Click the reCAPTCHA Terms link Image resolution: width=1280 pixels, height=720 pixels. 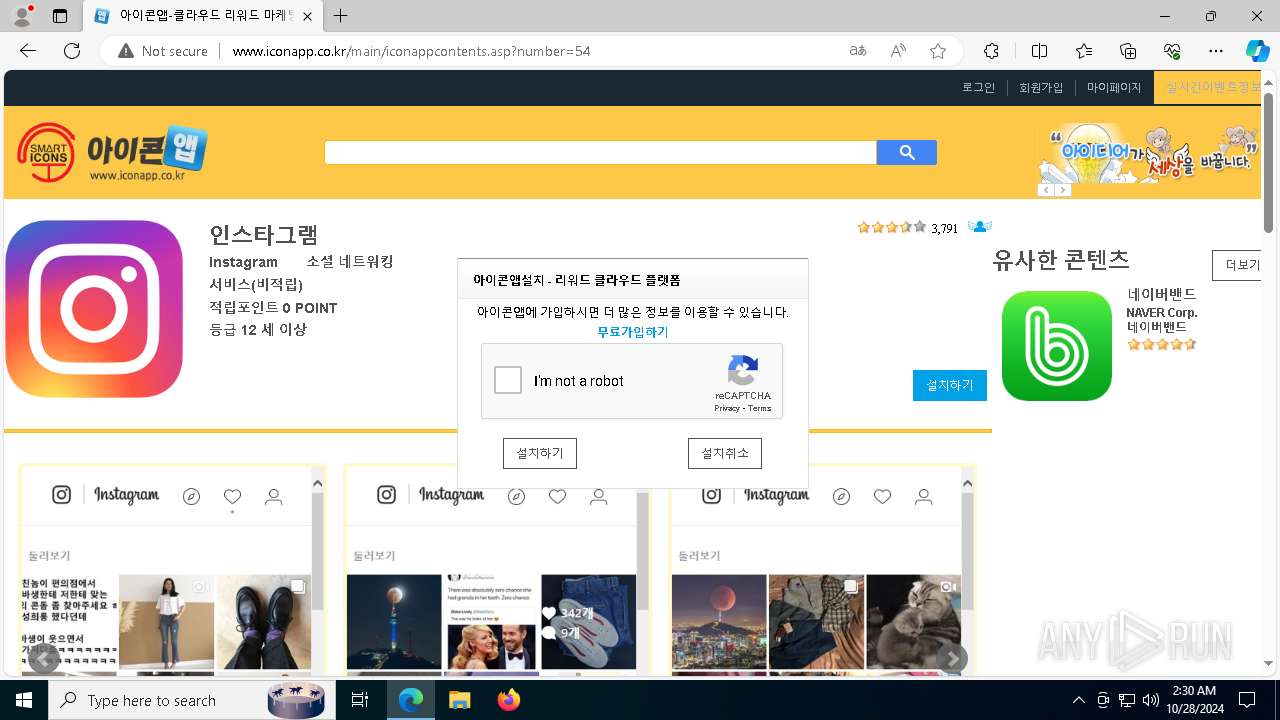click(760, 408)
